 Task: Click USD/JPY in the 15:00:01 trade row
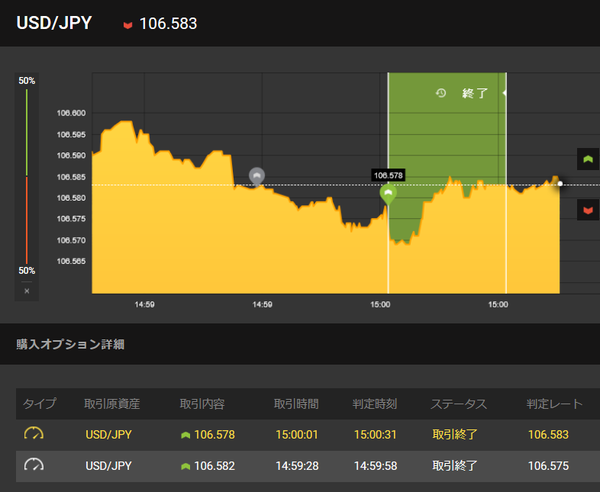click(109, 435)
